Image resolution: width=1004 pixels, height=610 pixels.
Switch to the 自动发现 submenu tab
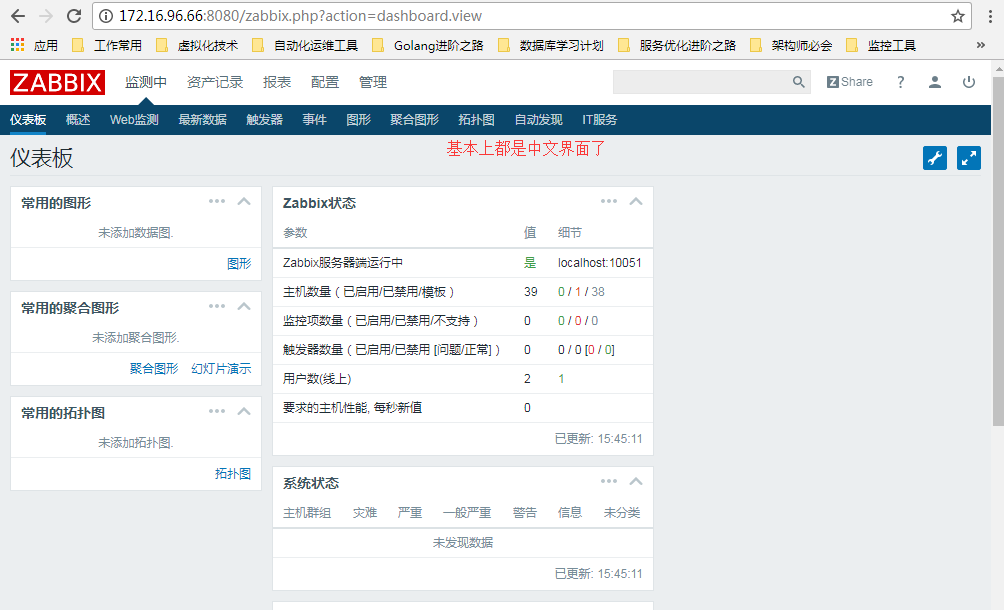(538, 120)
